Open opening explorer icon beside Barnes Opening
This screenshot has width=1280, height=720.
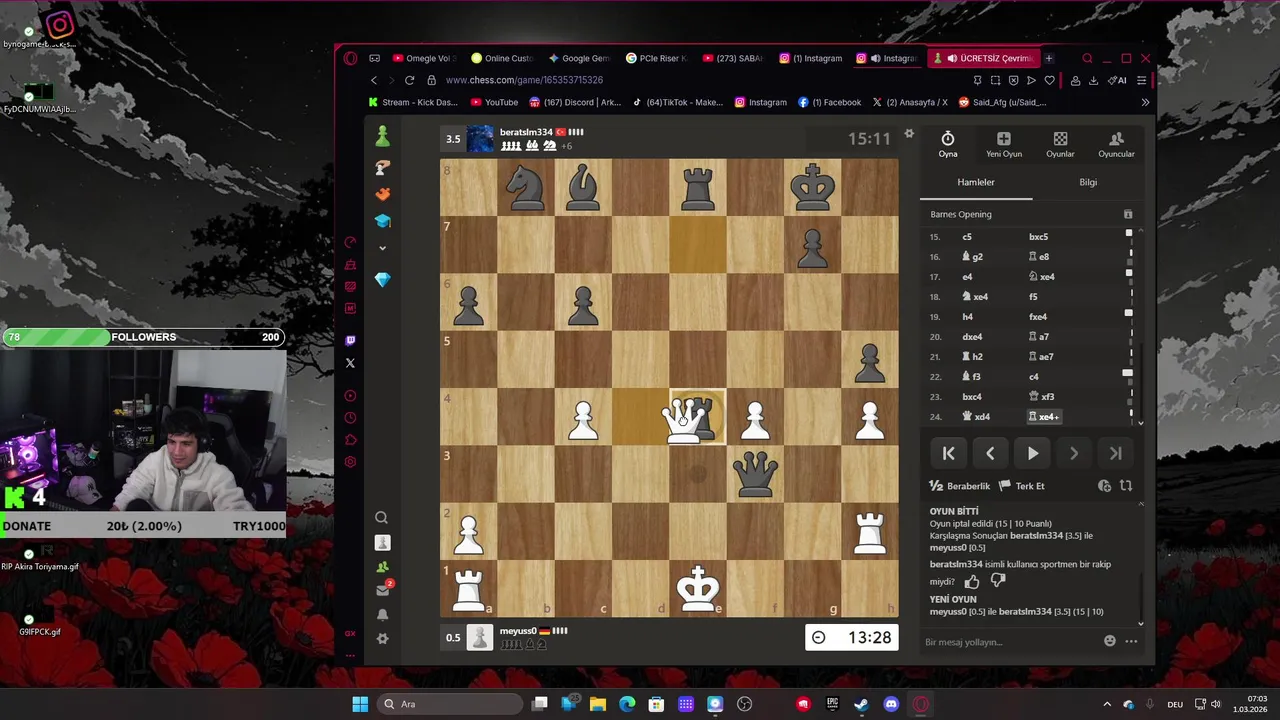(x=1128, y=214)
